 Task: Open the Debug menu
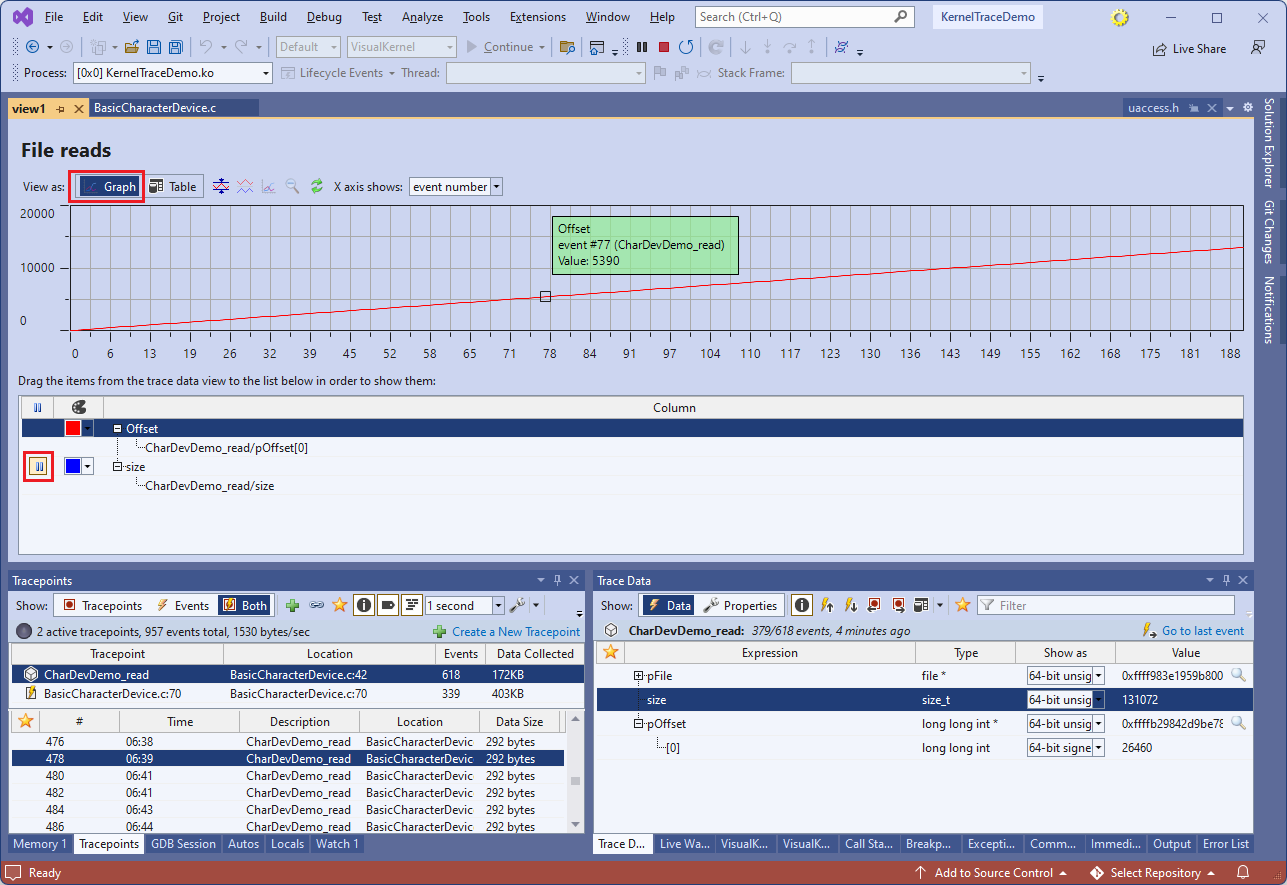[x=323, y=17]
